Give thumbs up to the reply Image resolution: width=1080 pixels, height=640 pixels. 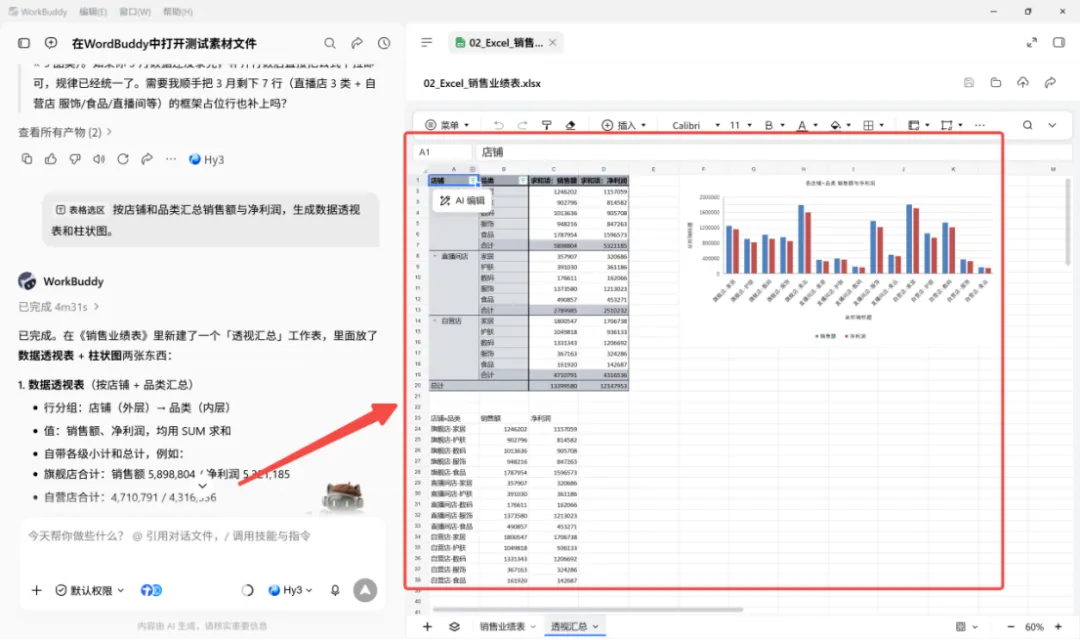click(x=51, y=159)
